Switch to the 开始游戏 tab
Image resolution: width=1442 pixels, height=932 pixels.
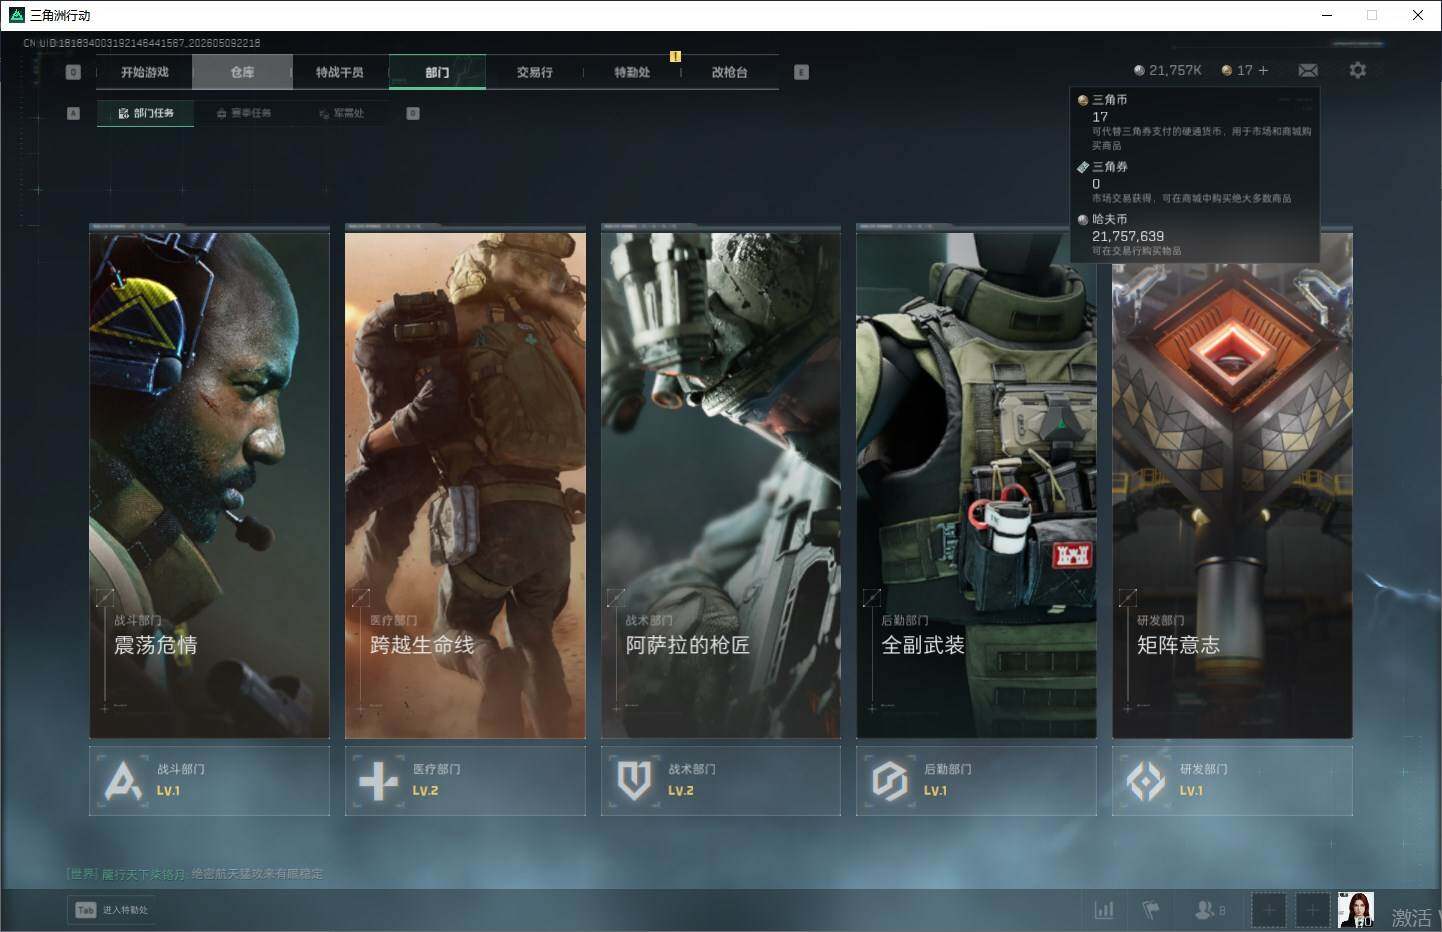145,72
